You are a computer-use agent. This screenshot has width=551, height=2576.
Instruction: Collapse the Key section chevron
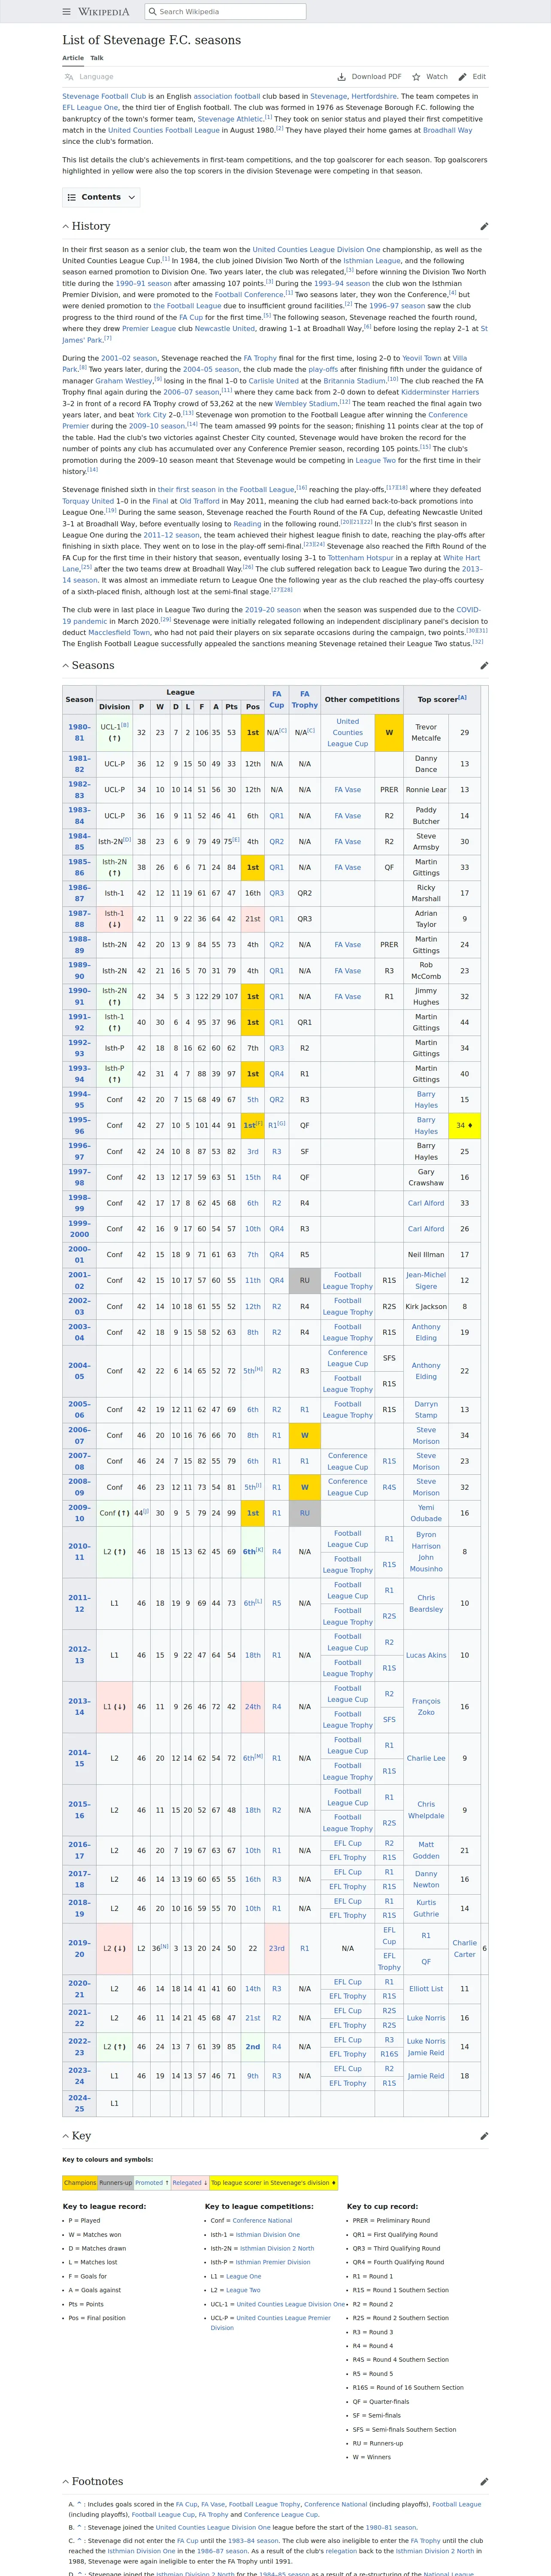[66, 2136]
